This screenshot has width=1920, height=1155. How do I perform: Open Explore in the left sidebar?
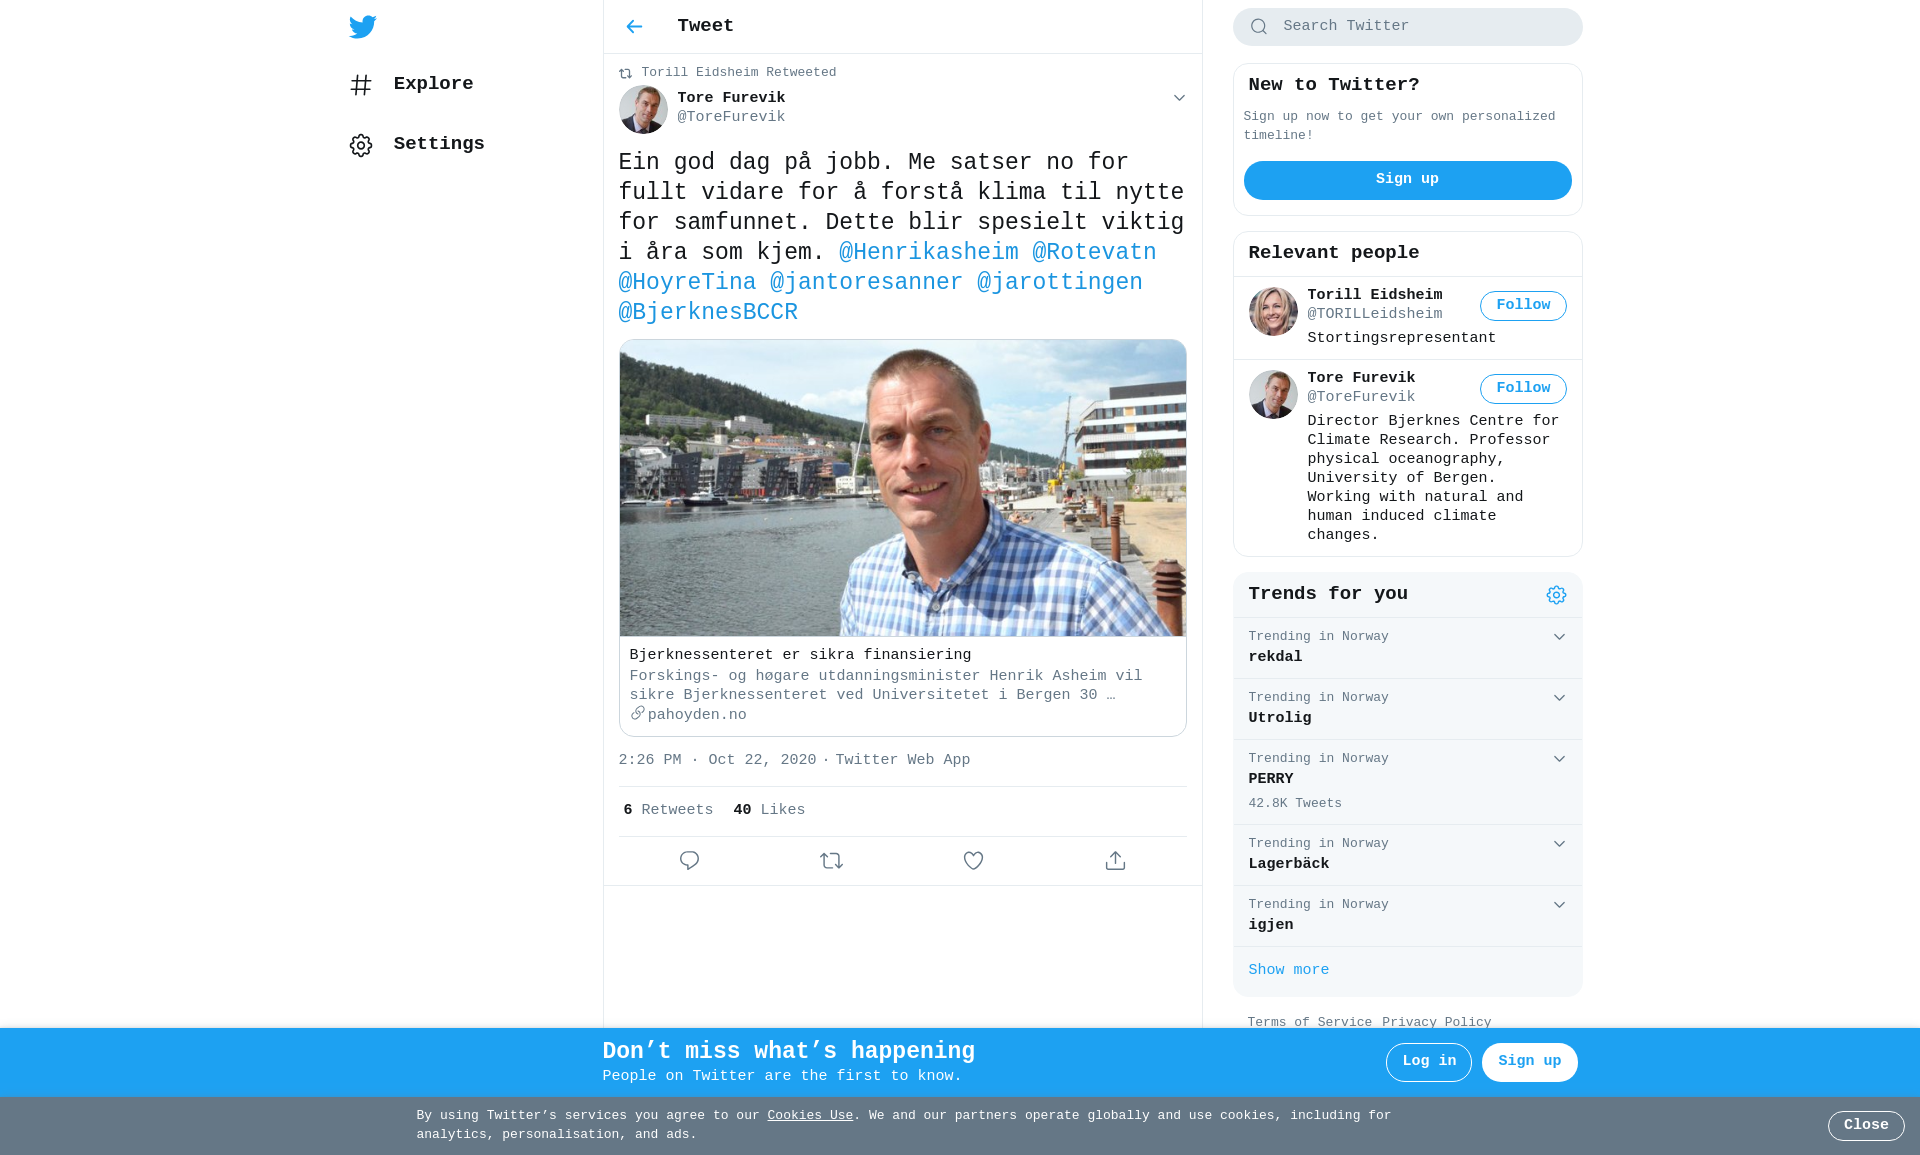411,84
